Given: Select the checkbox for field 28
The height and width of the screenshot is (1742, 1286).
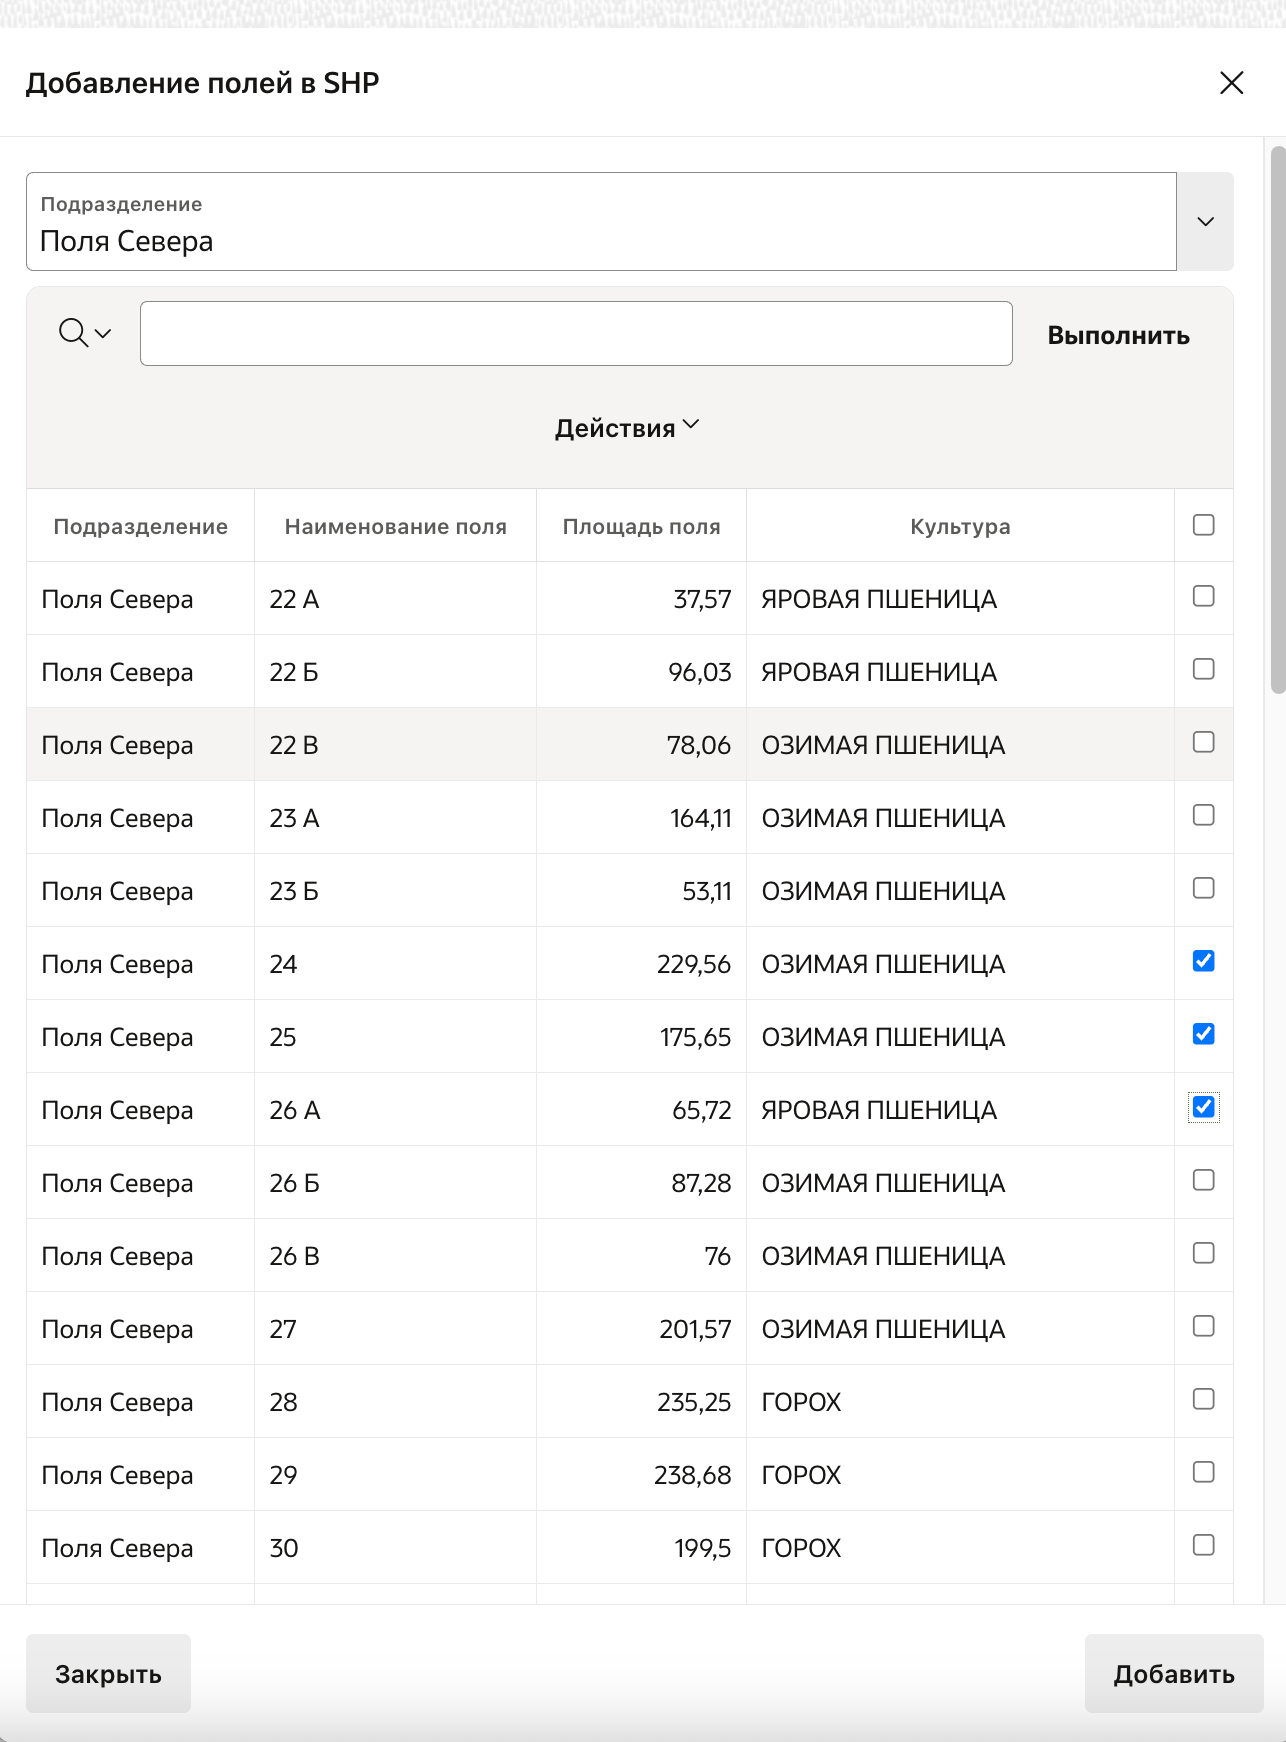Looking at the screenshot, I should pos(1203,1400).
